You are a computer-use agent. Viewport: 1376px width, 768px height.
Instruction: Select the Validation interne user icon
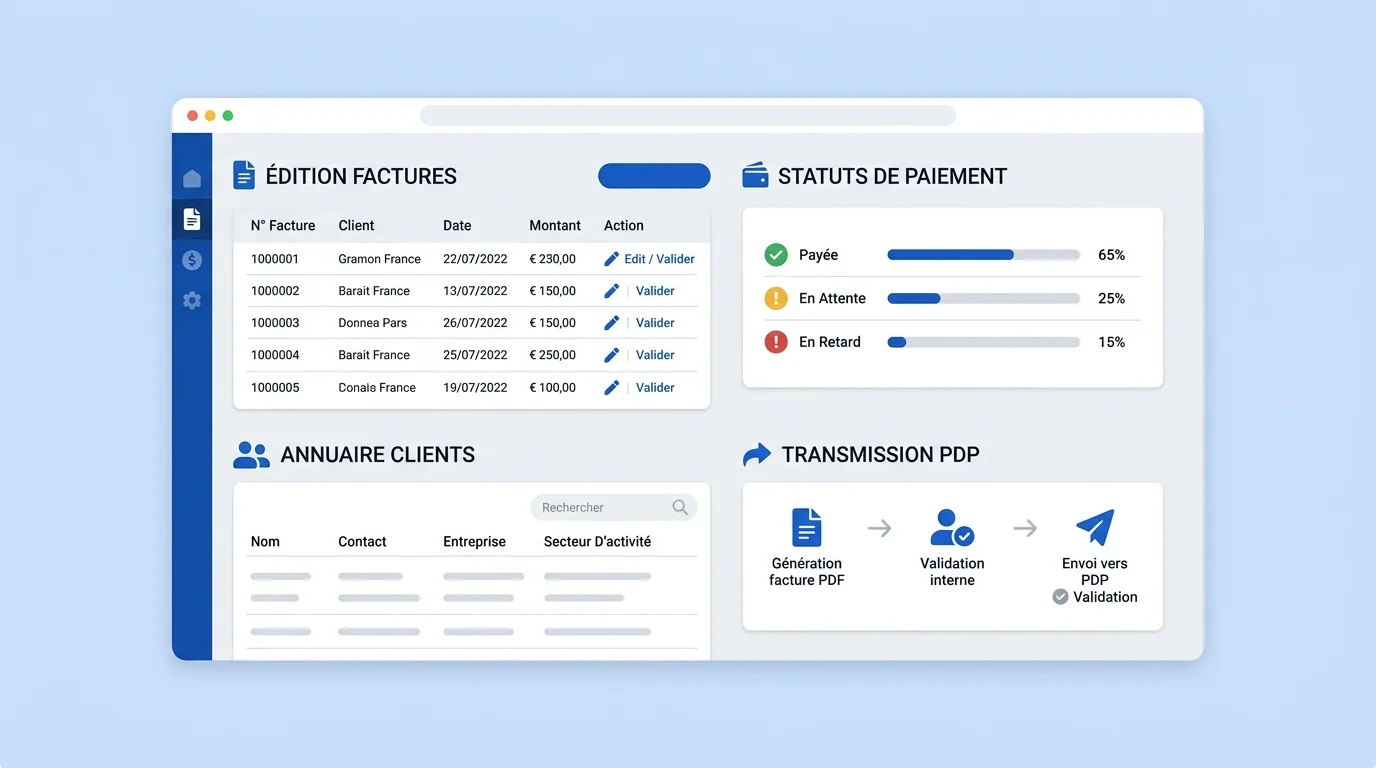(951, 527)
